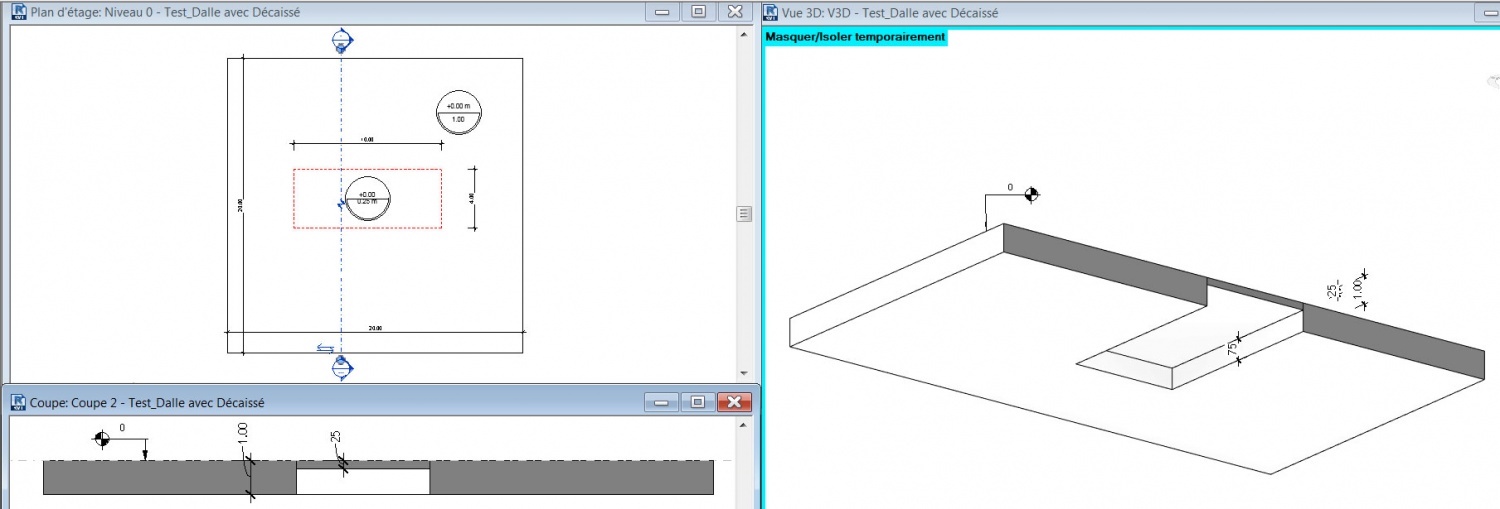Click the level datum symbol in the section view
This screenshot has height=509, width=1500.
(101, 439)
